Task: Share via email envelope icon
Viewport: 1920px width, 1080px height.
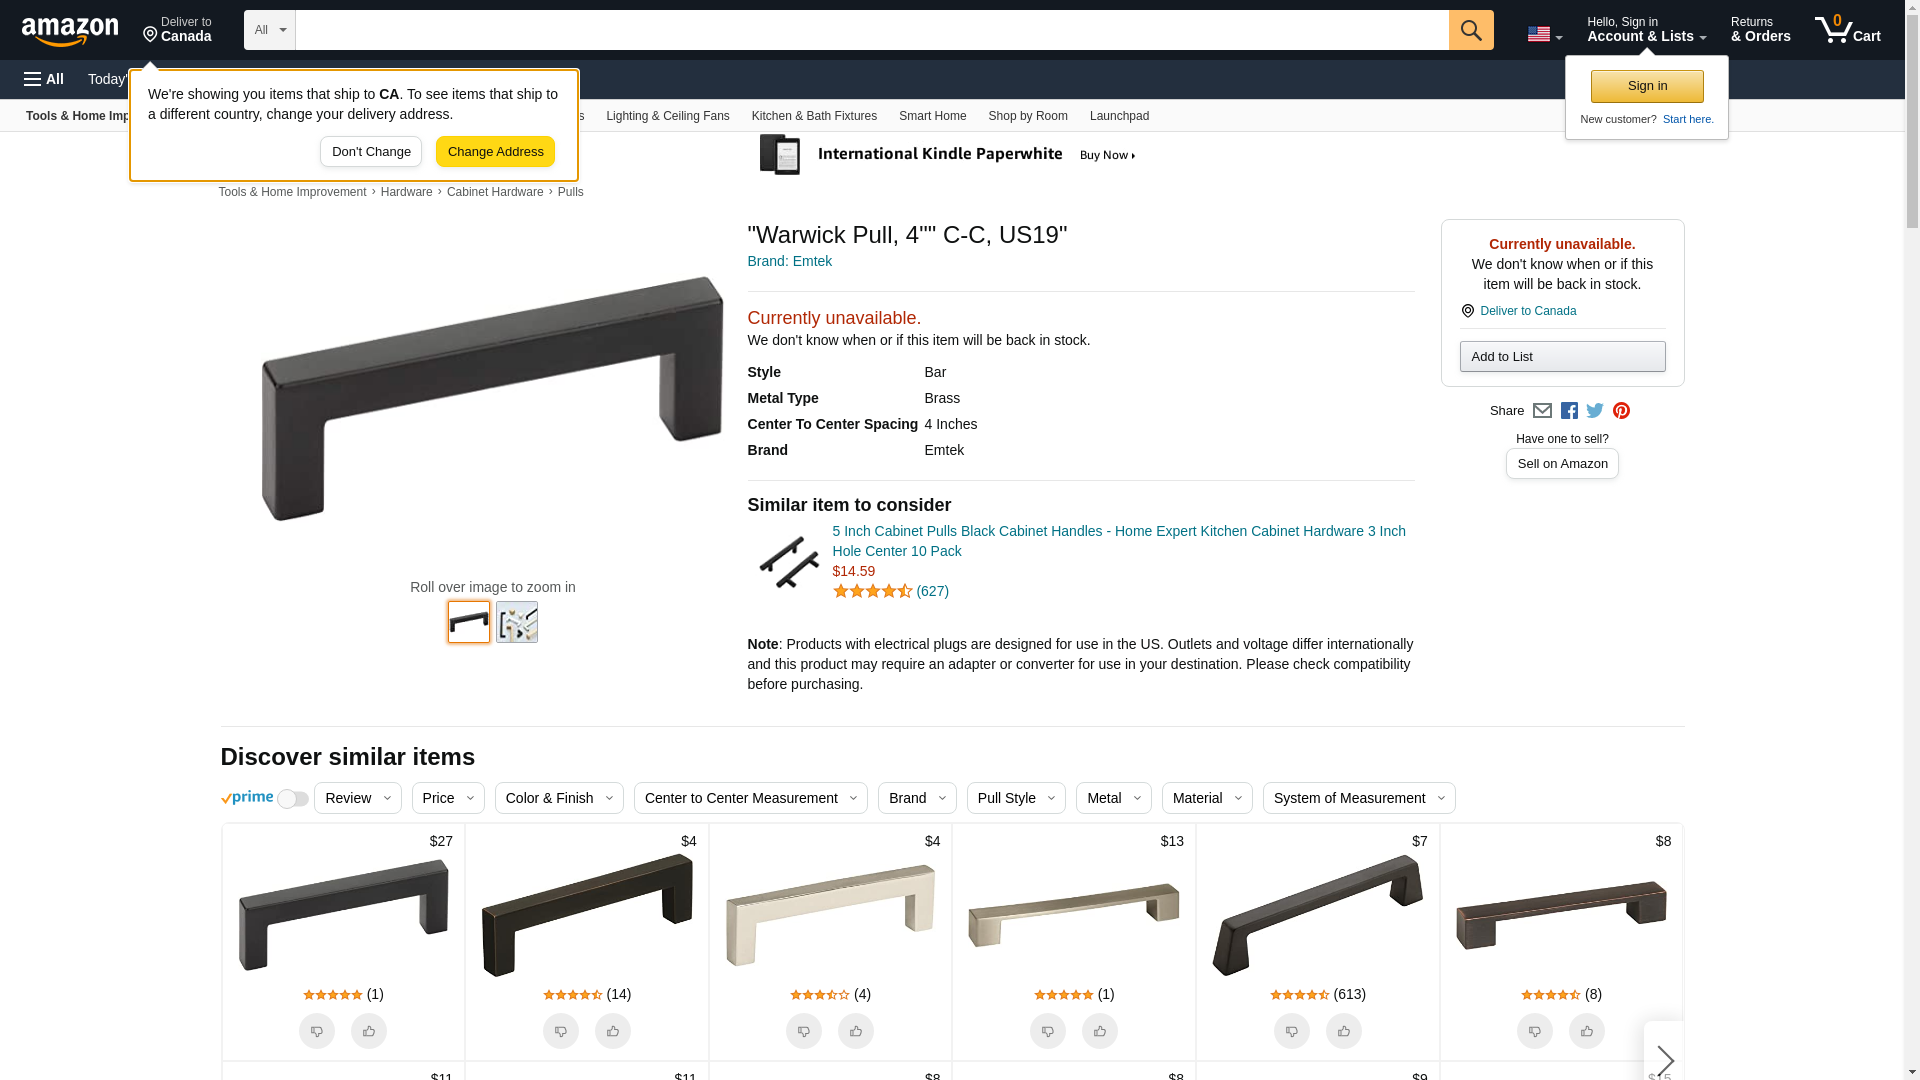Action: coord(1542,411)
